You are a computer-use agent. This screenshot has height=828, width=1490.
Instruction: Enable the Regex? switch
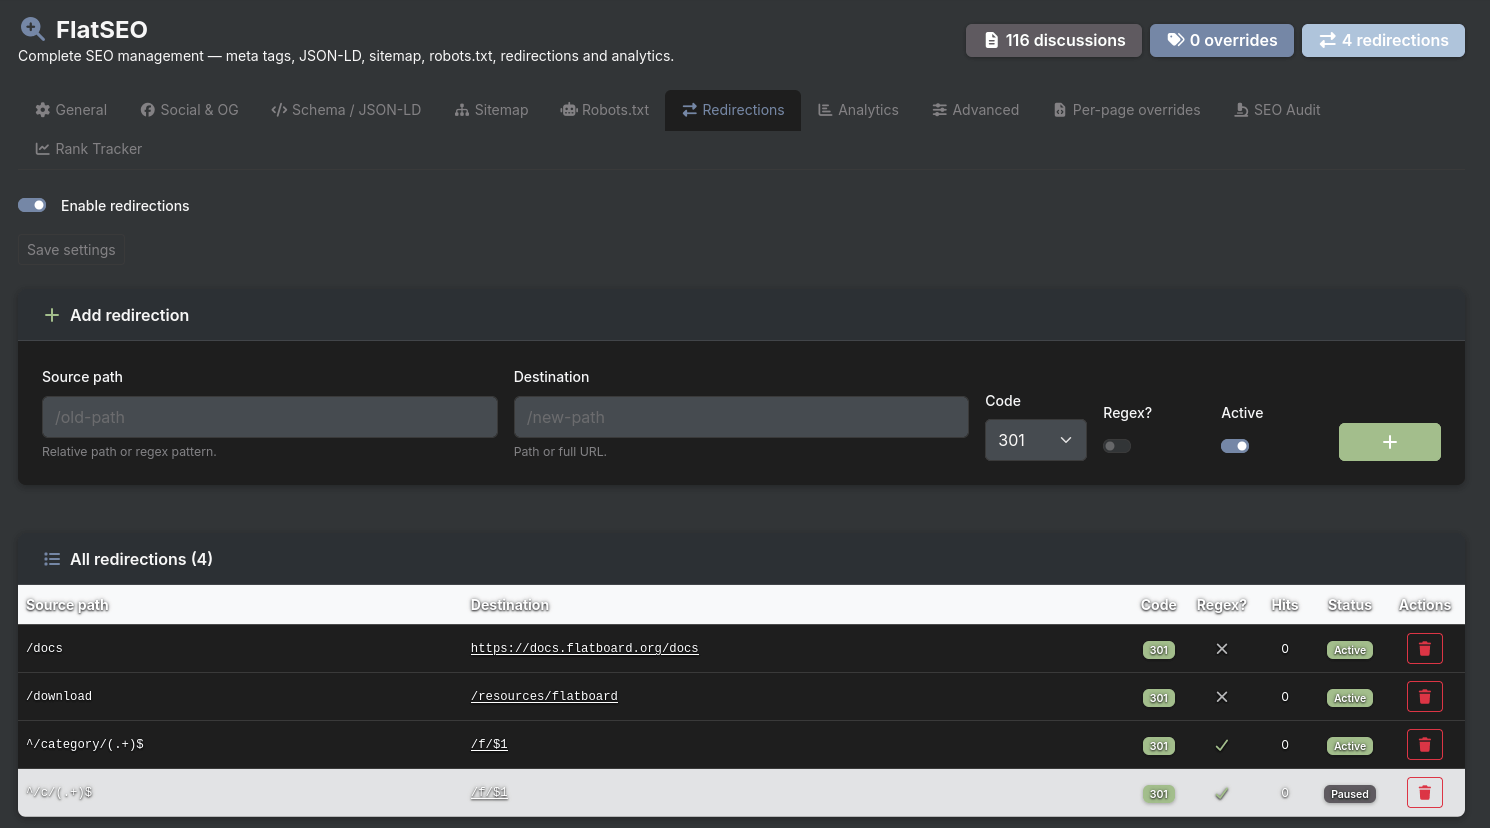1116,446
